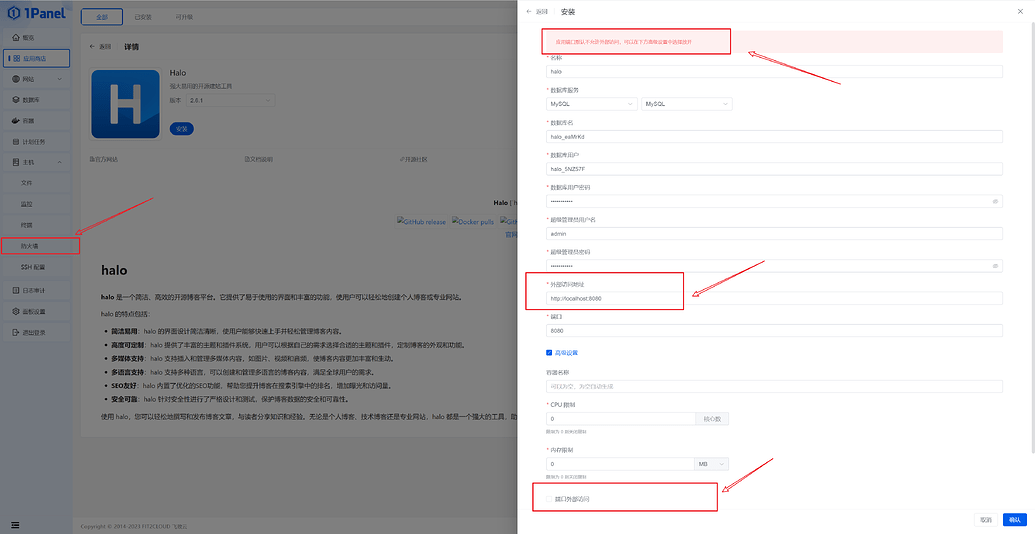Viewport: 1035px width, 534px height.
Task: Click the 内存限制 memory limit input
Action: [x=620, y=464]
